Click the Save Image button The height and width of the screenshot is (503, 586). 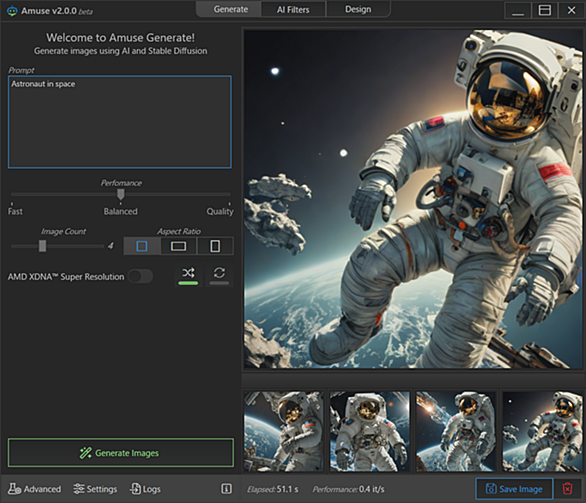tap(514, 488)
